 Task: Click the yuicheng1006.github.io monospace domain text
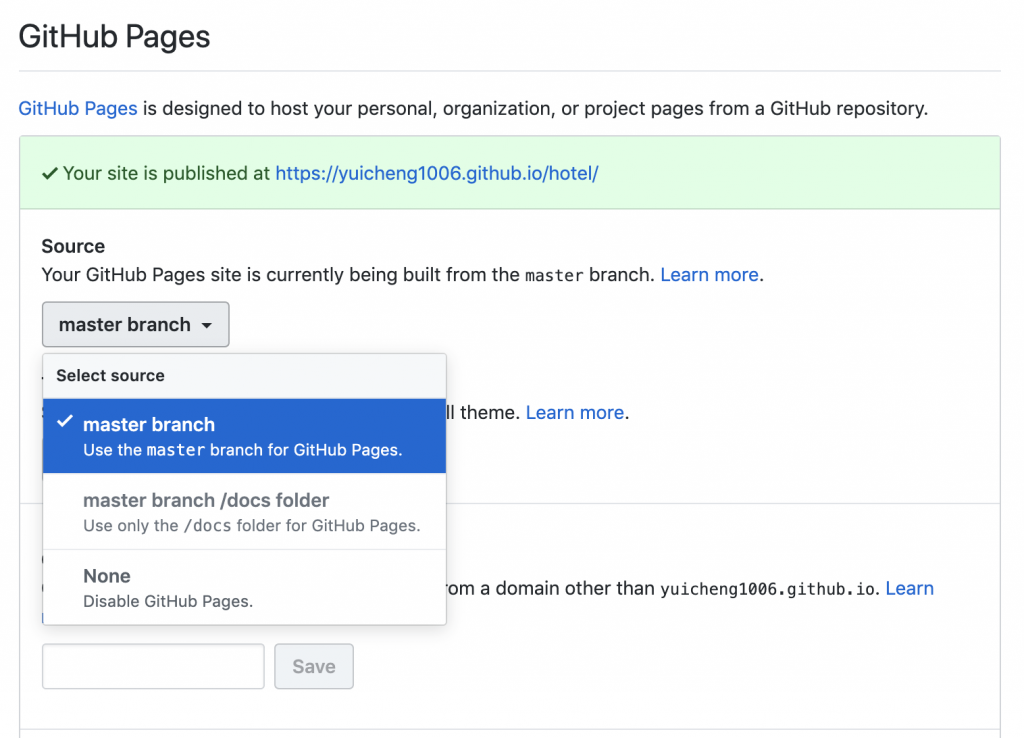point(769,589)
